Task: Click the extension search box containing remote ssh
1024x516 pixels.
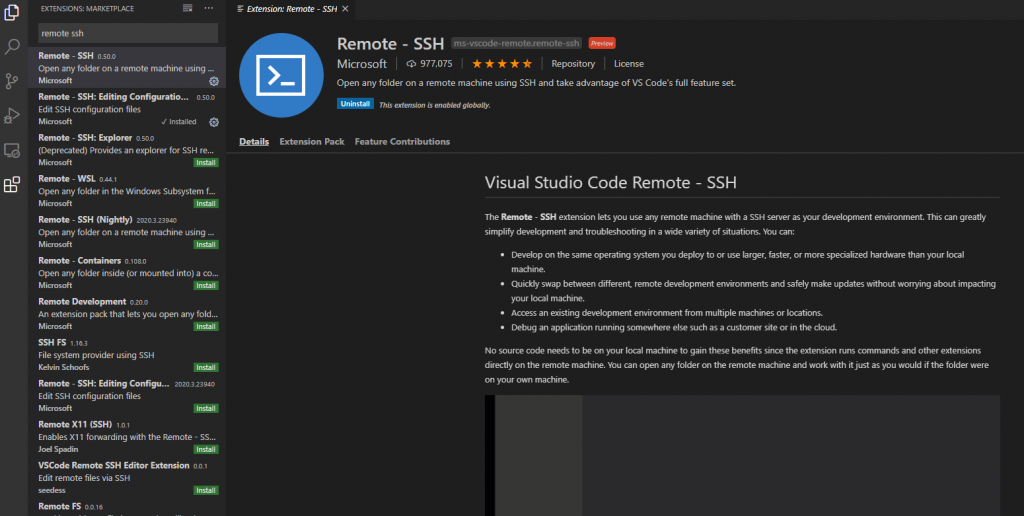Action: pos(128,33)
